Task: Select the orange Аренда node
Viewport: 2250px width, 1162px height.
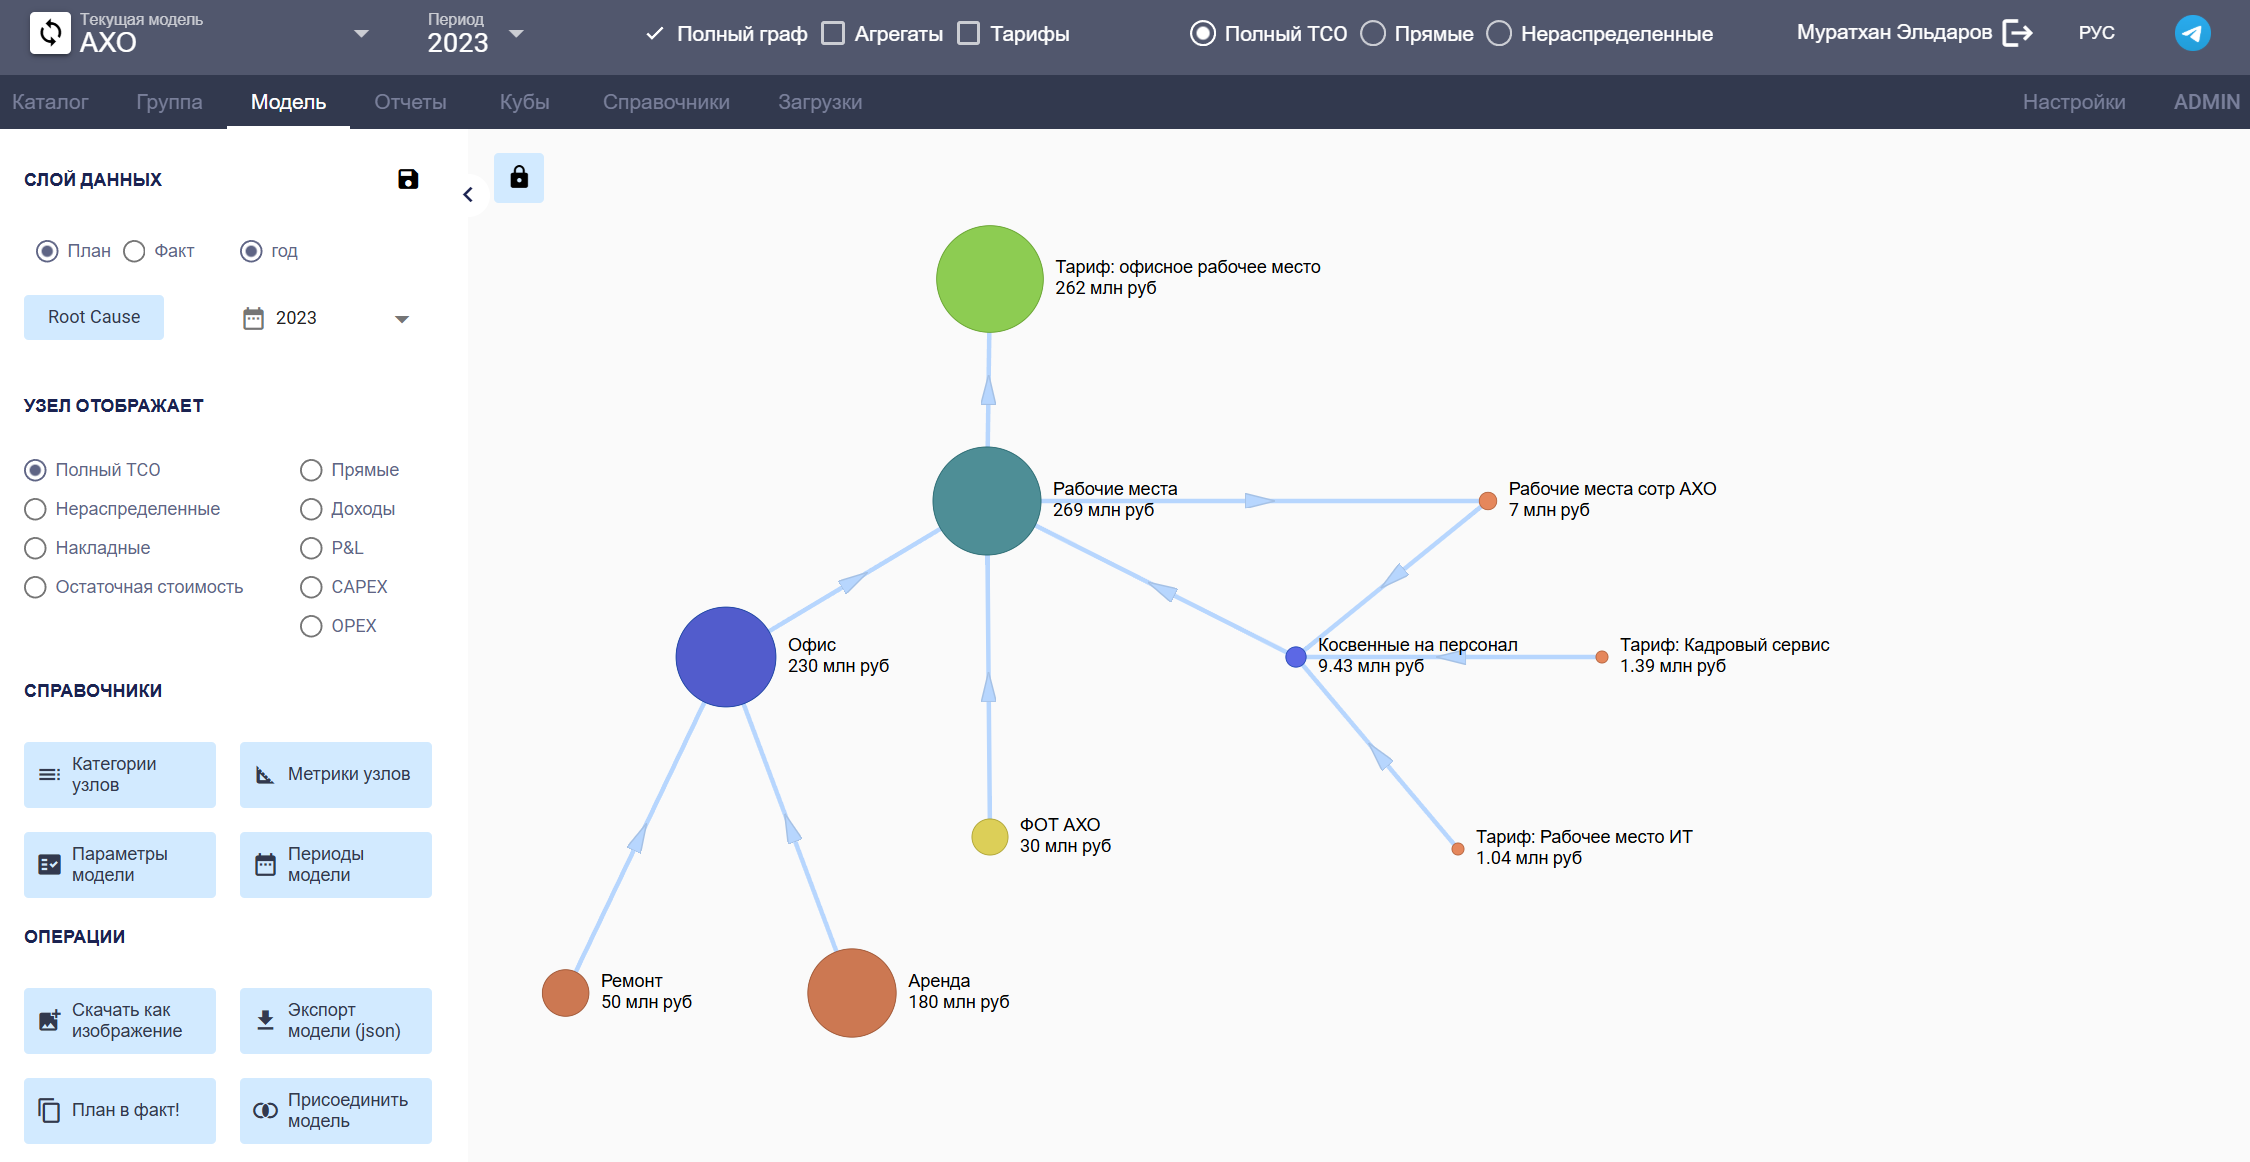Action: click(x=851, y=993)
